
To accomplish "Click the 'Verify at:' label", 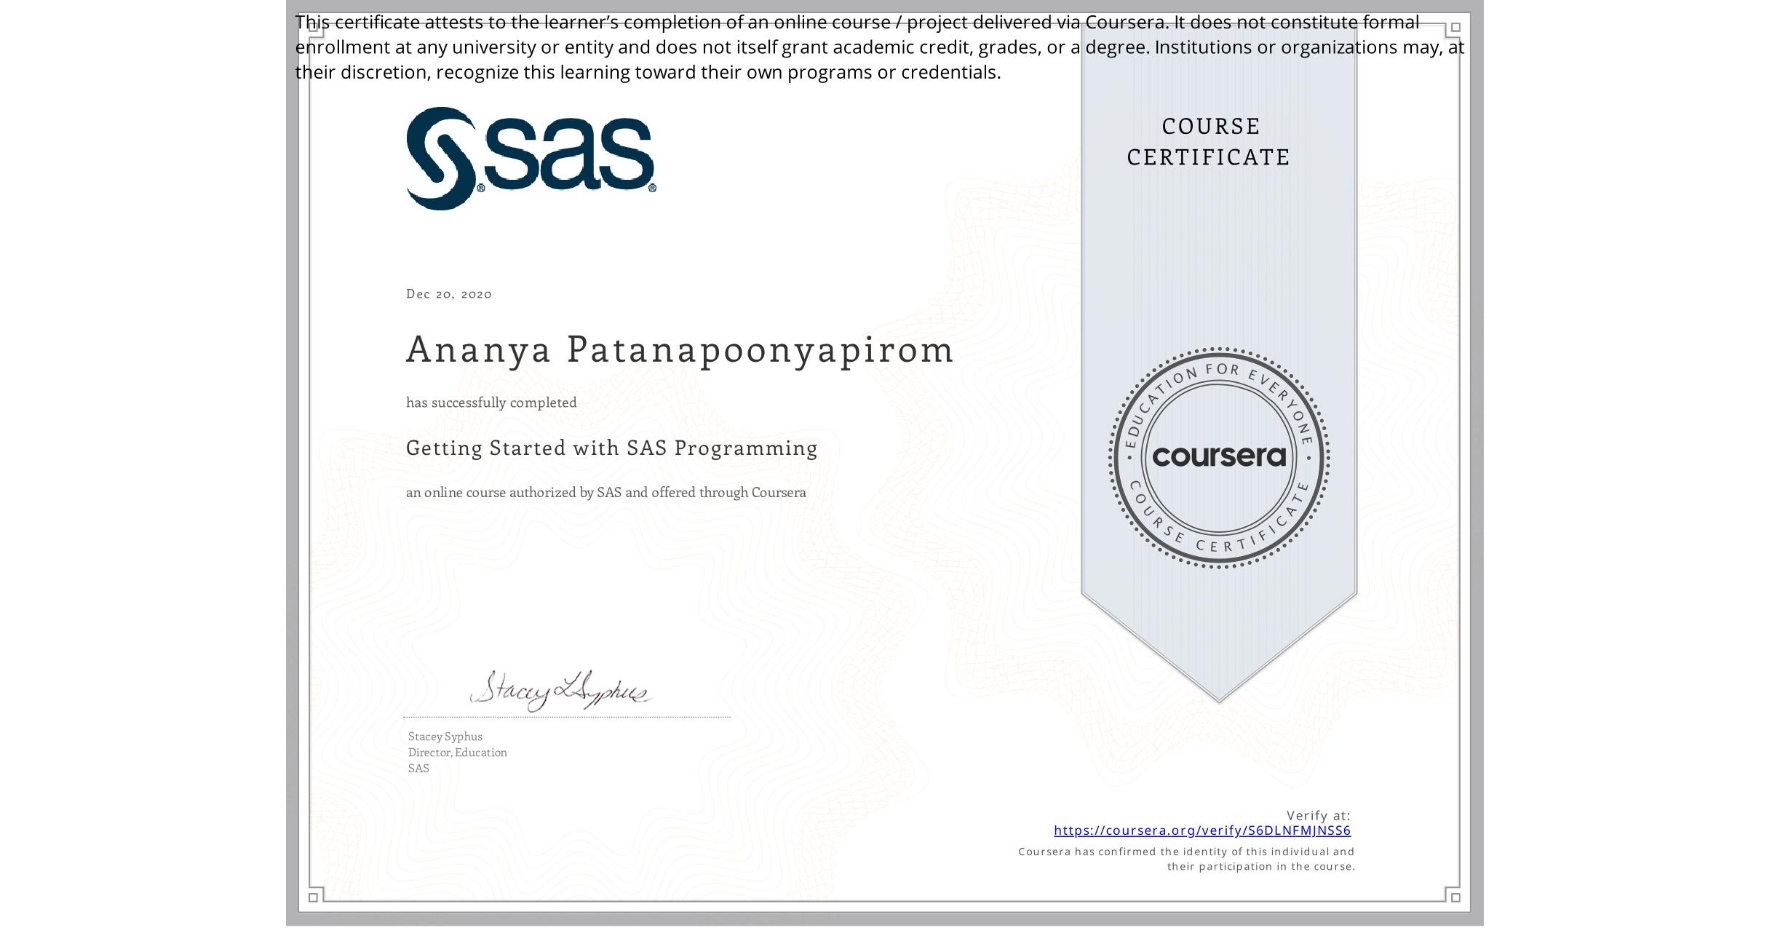I will pyautogui.click(x=1318, y=815).
